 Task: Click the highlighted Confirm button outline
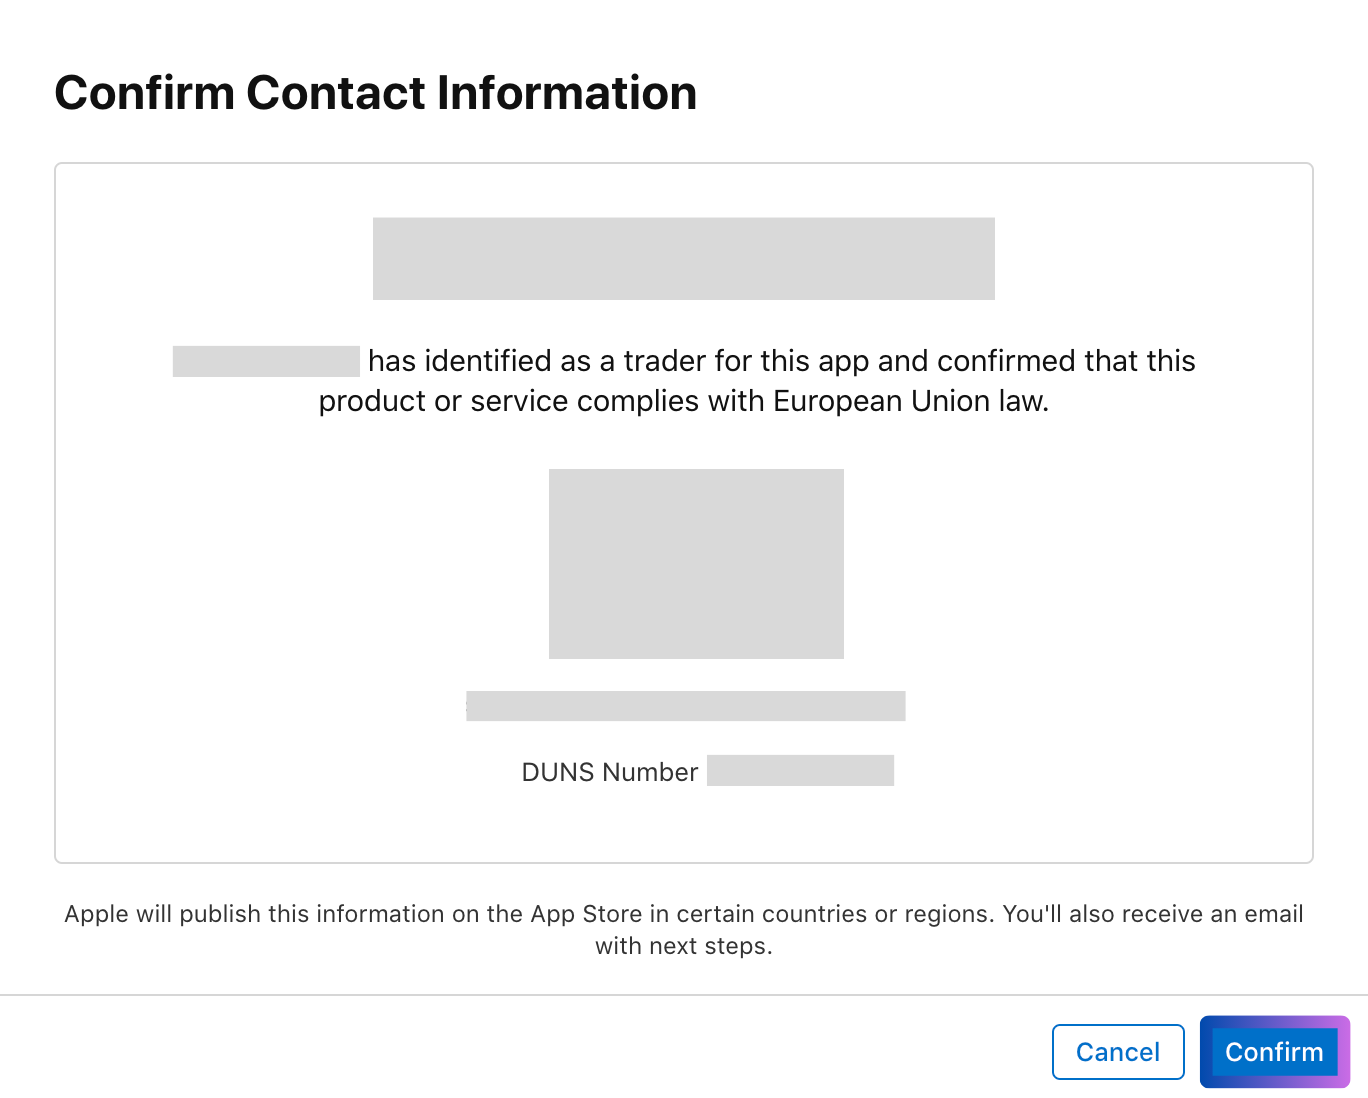coord(1274,1020)
